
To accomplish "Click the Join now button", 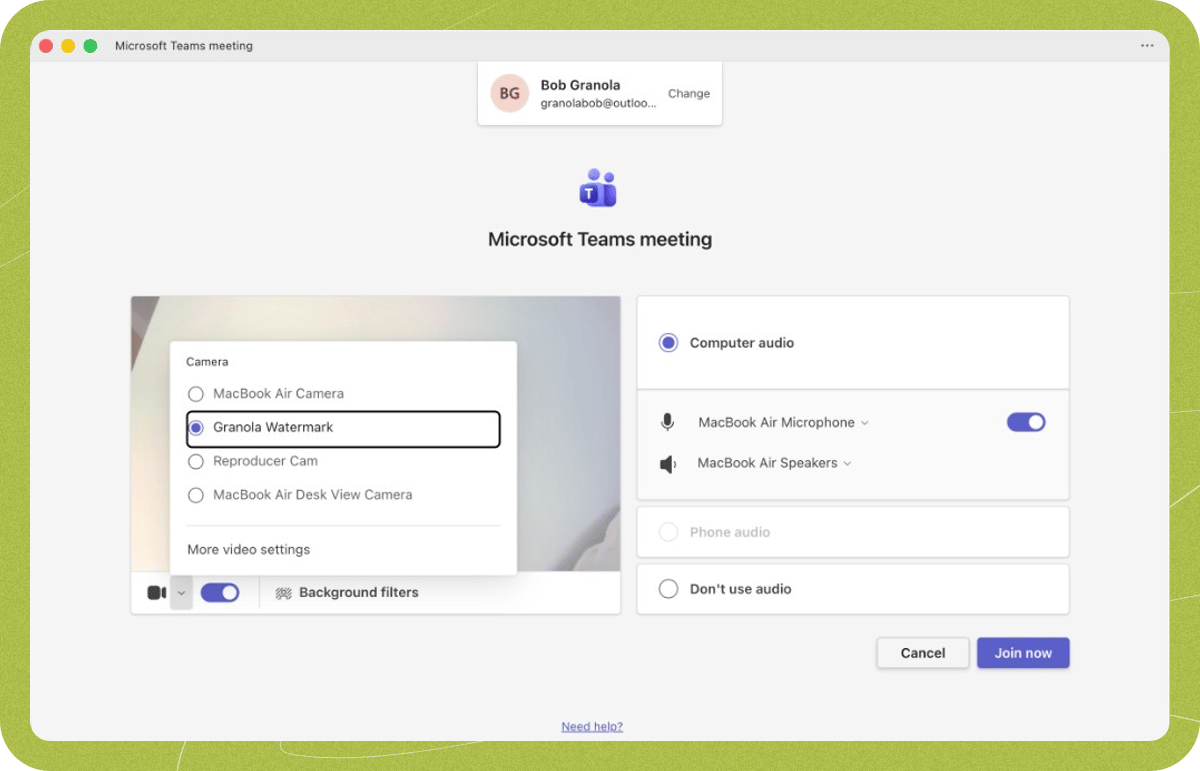I will (1023, 653).
